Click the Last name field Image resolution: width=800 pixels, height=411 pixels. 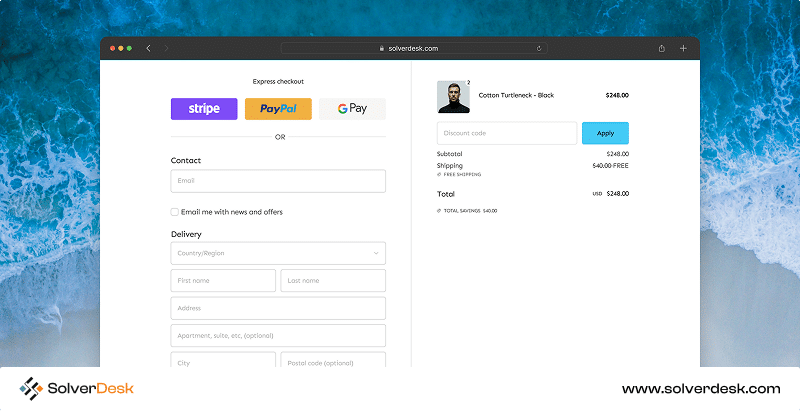[333, 280]
